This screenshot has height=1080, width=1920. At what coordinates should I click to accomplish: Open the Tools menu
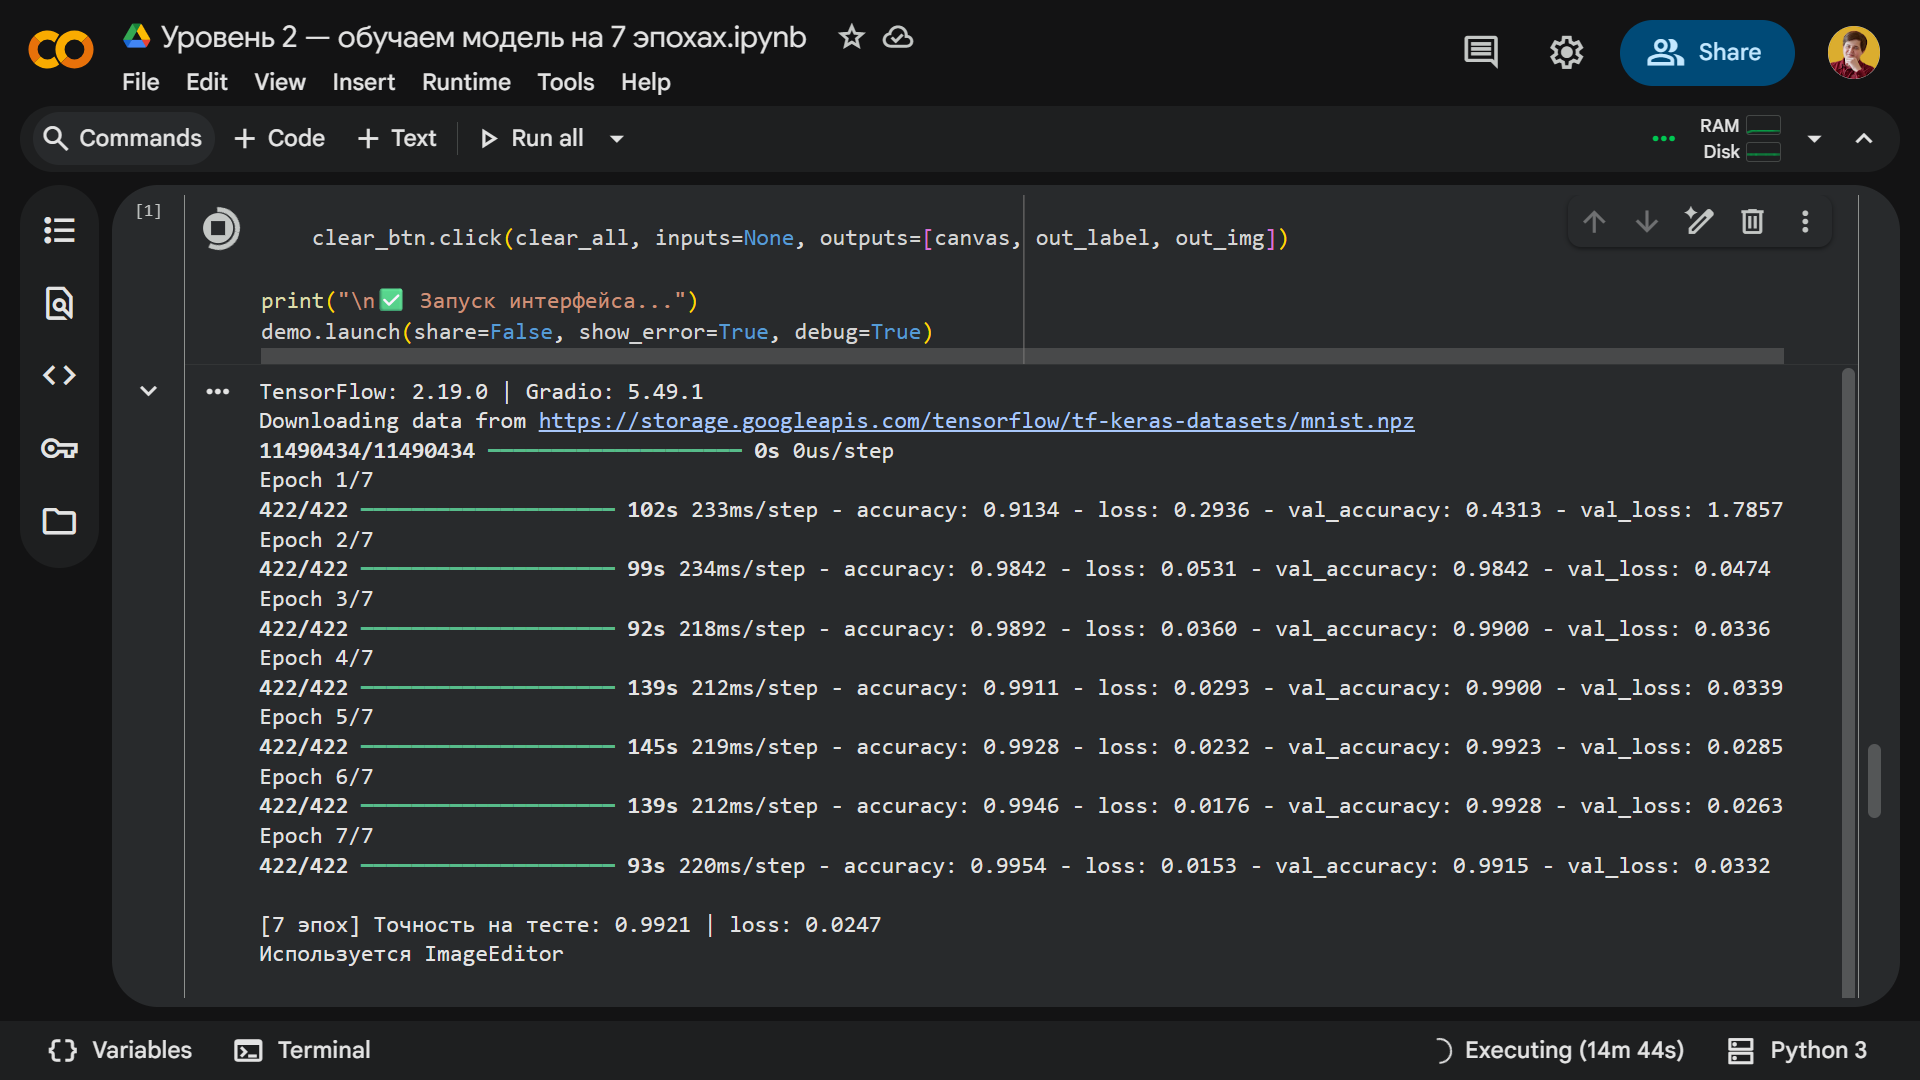(x=565, y=82)
